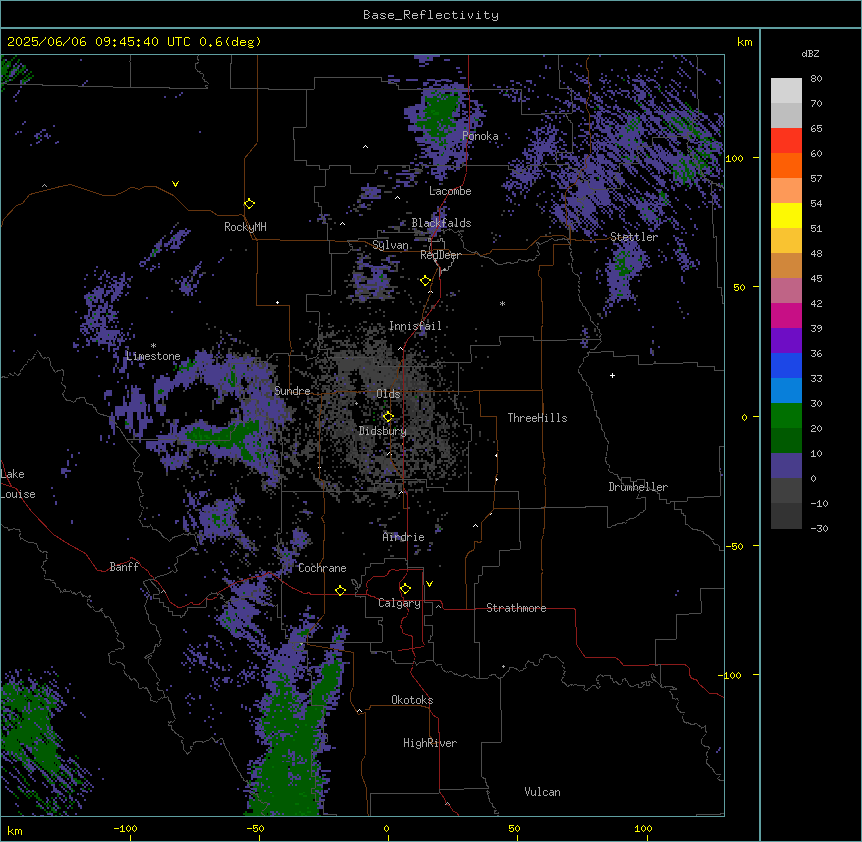Click the -50 tick on the right axis
The image size is (862, 842).
734,546
